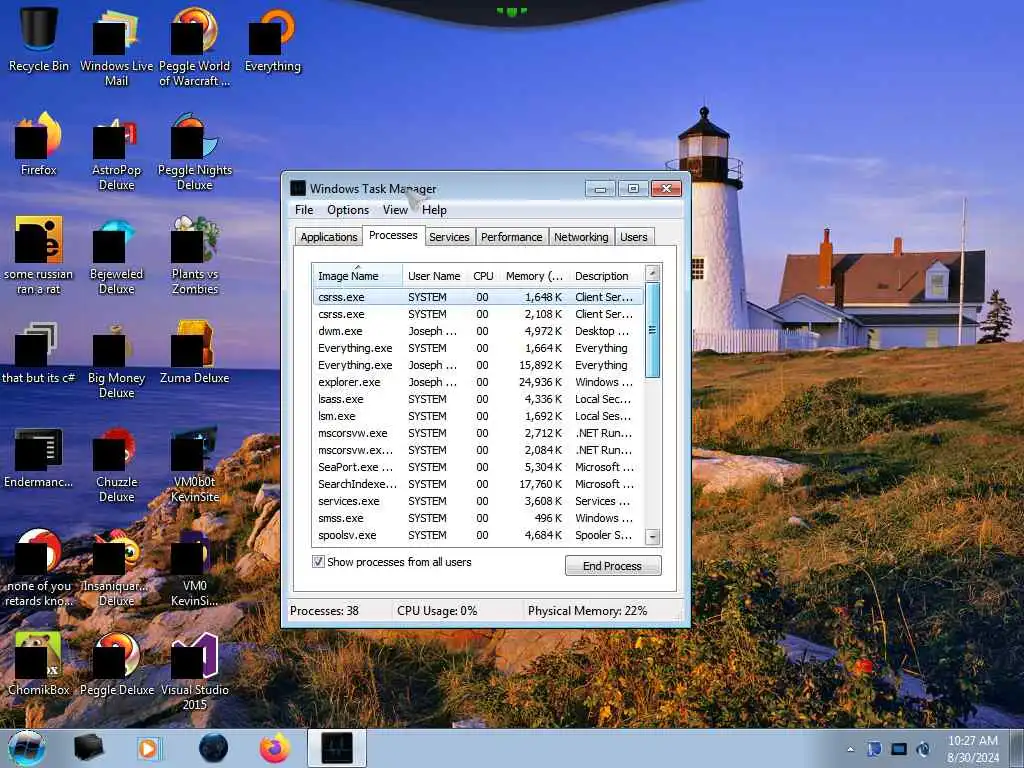Sort by Memory column header
The height and width of the screenshot is (768, 1024).
click(x=534, y=276)
